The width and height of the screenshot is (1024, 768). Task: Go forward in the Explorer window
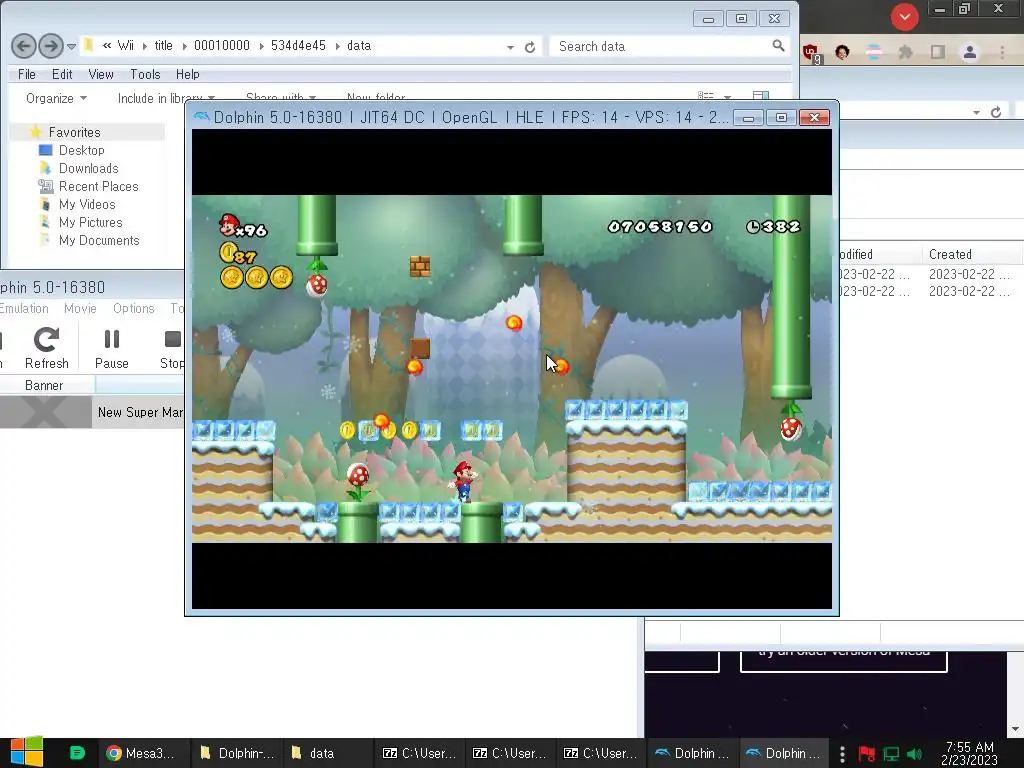(x=50, y=46)
